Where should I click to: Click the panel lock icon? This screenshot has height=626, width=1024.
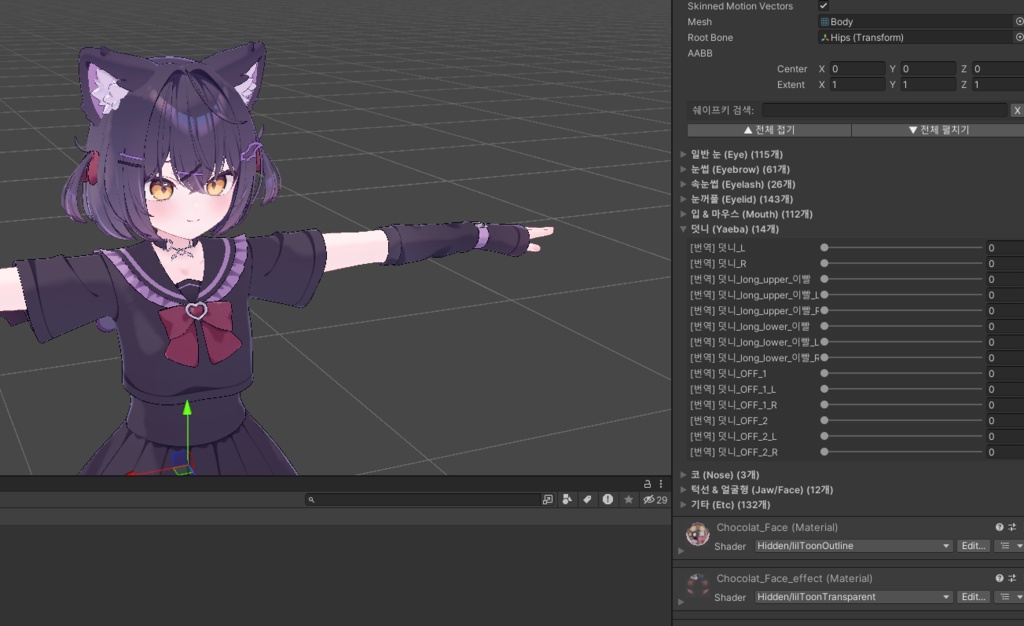(x=647, y=484)
